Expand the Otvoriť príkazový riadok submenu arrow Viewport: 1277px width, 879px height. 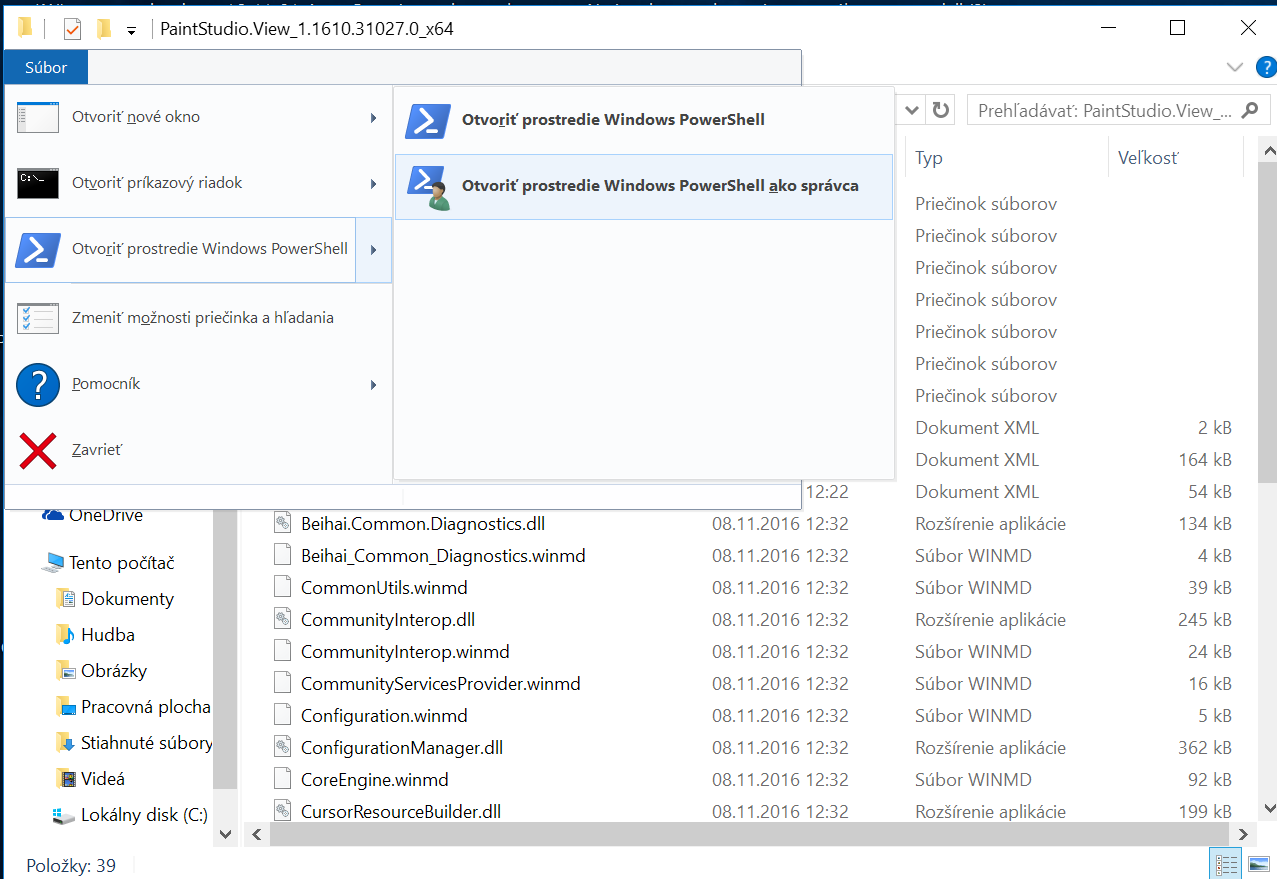[373, 184]
